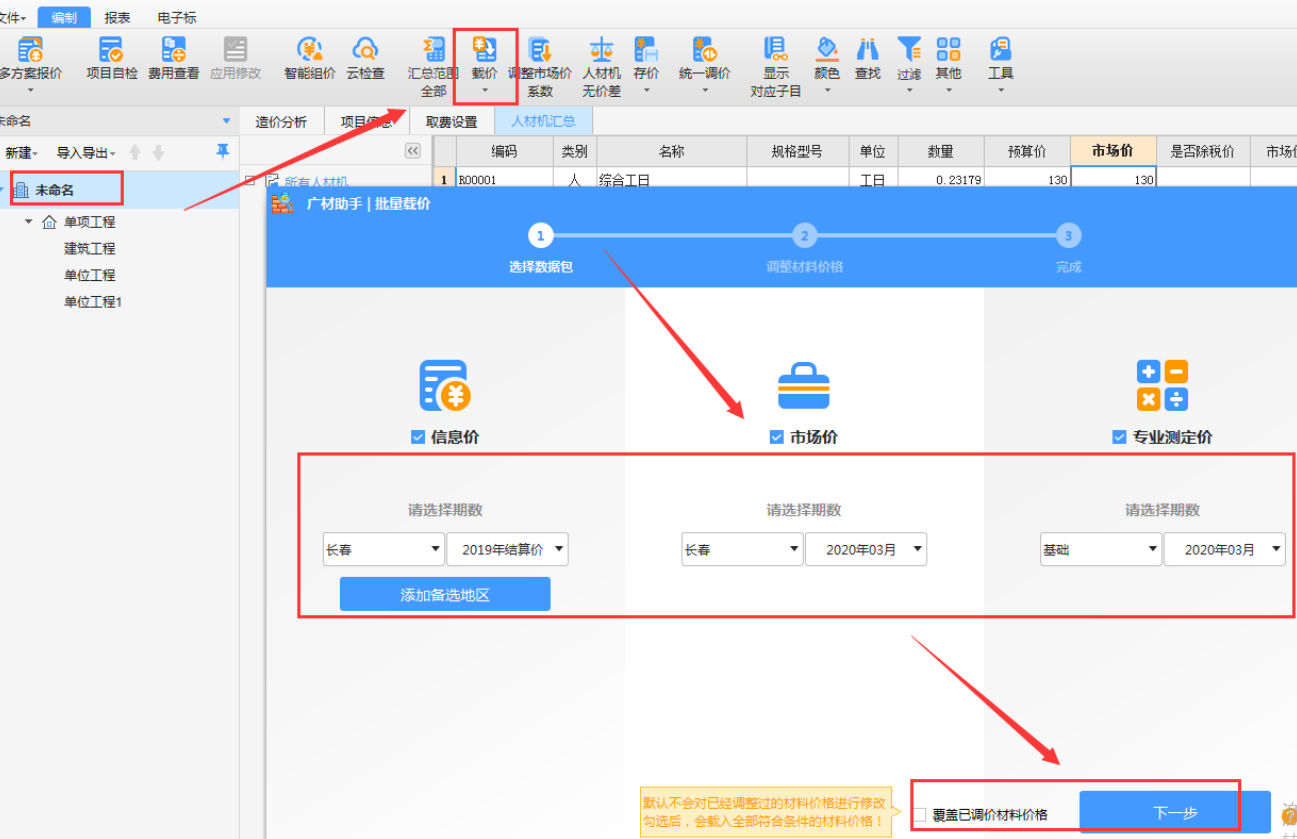Screen dimensions: 1297x839
Task: Toggle the 市场价 checkbox
Action: [777, 437]
